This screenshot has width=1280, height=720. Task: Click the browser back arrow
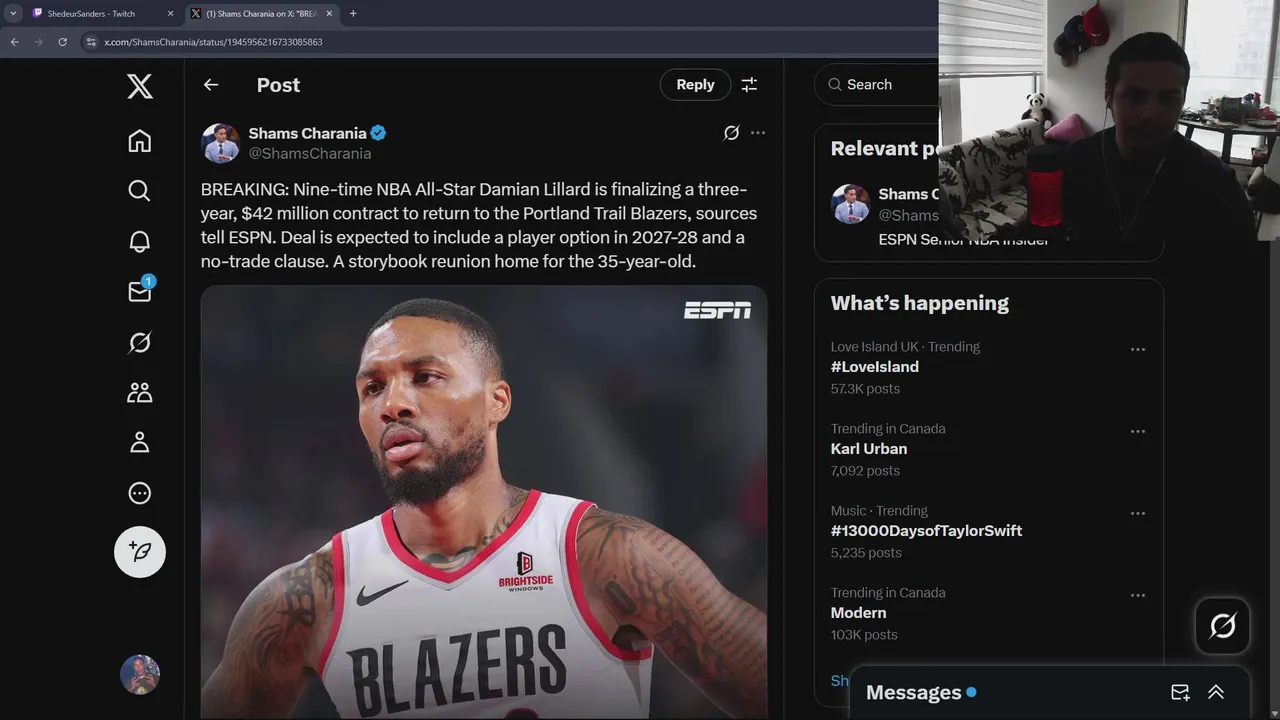(x=15, y=42)
